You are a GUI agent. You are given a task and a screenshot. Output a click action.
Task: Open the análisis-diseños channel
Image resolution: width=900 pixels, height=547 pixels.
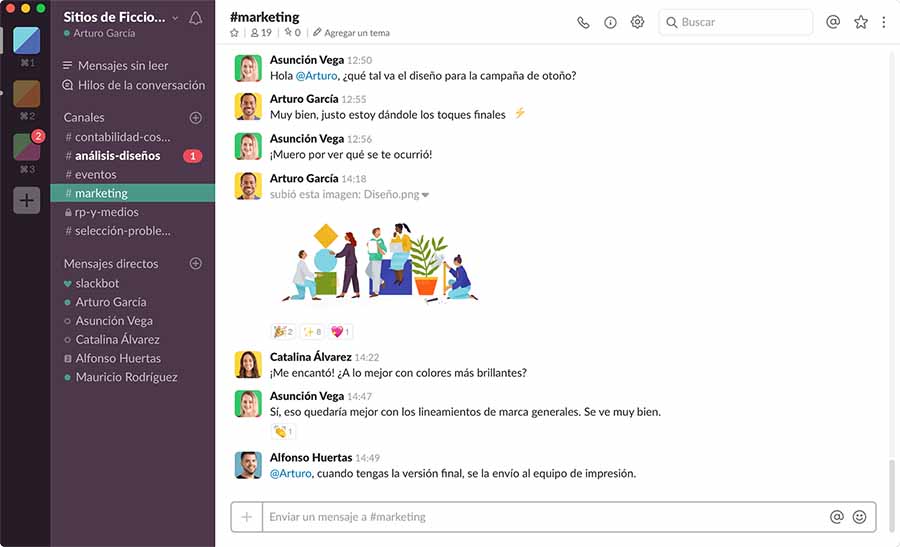click(133, 156)
